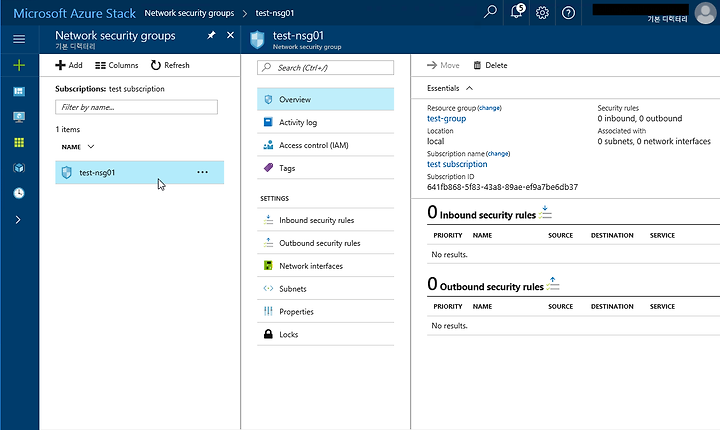The width and height of the screenshot is (720, 430).
Task: Click SOURCE header in outbound rules table
Action: (x=560, y=306)
